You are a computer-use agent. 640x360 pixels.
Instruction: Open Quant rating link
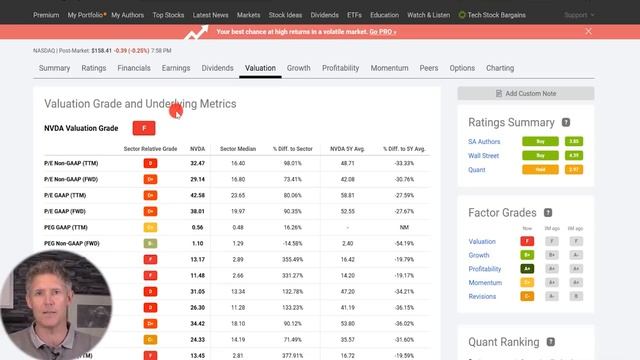(477, 170)
